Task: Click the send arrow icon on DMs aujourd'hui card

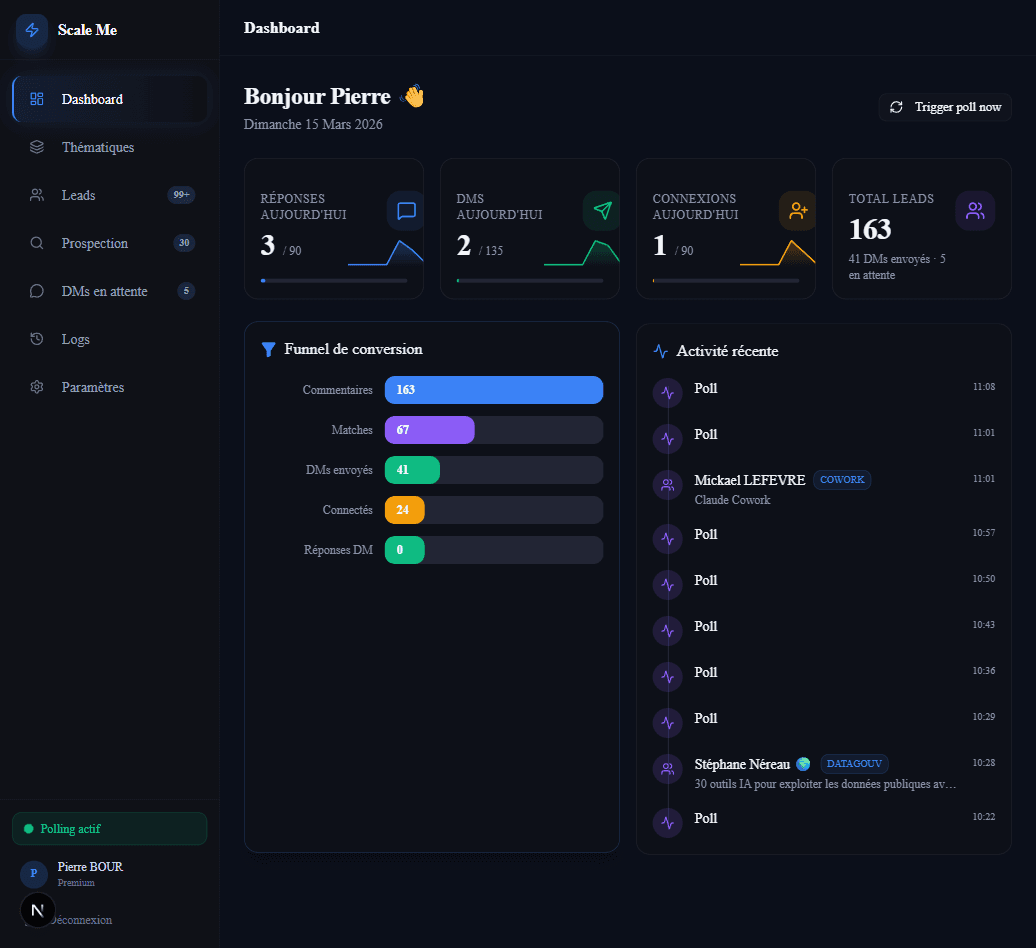Action: point(599,211)
